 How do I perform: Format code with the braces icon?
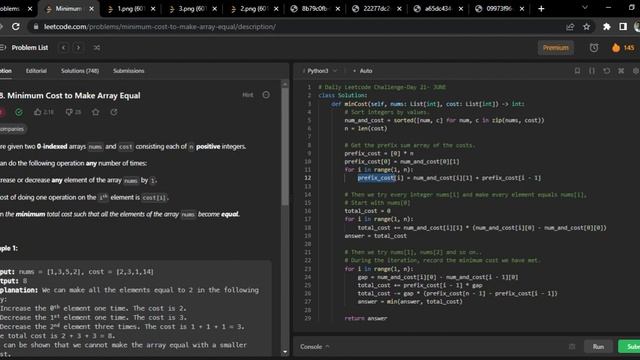[x=592, y=71]
